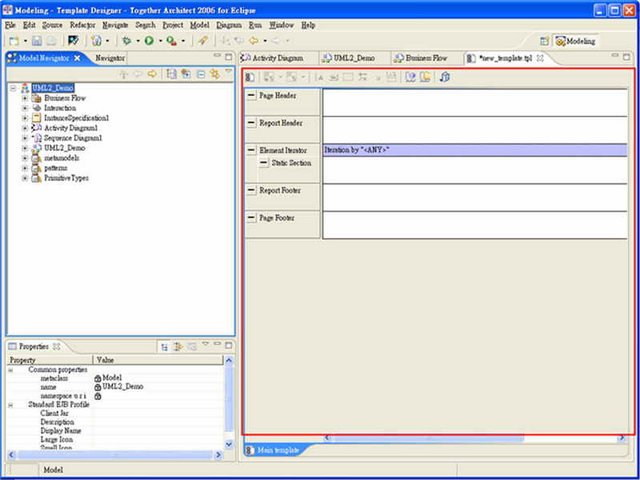
Task: Open the Debug dropdown arrow
Action: pos(138,41)
